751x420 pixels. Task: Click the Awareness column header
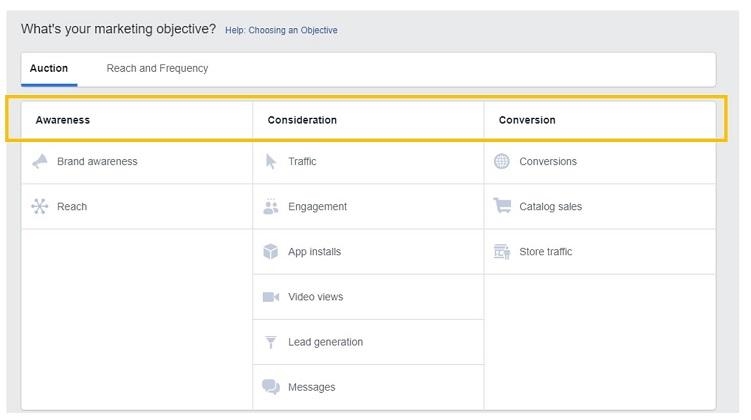click(63, 120)
